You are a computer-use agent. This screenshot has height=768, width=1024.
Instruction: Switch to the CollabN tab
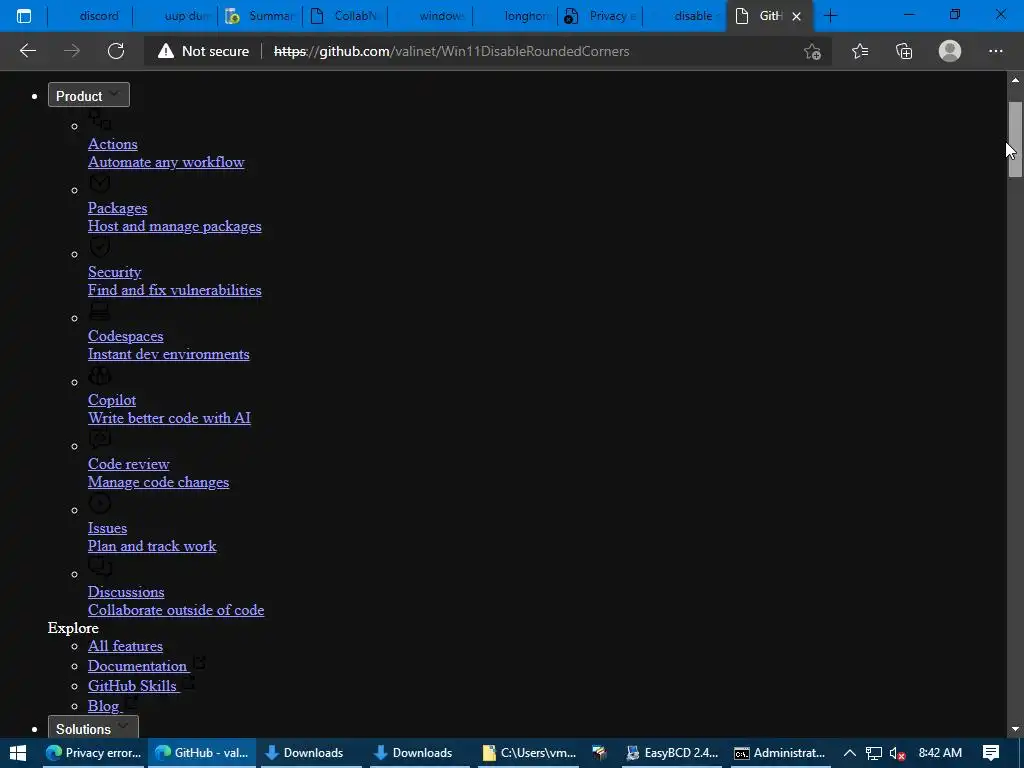click(x=345, y=16)
